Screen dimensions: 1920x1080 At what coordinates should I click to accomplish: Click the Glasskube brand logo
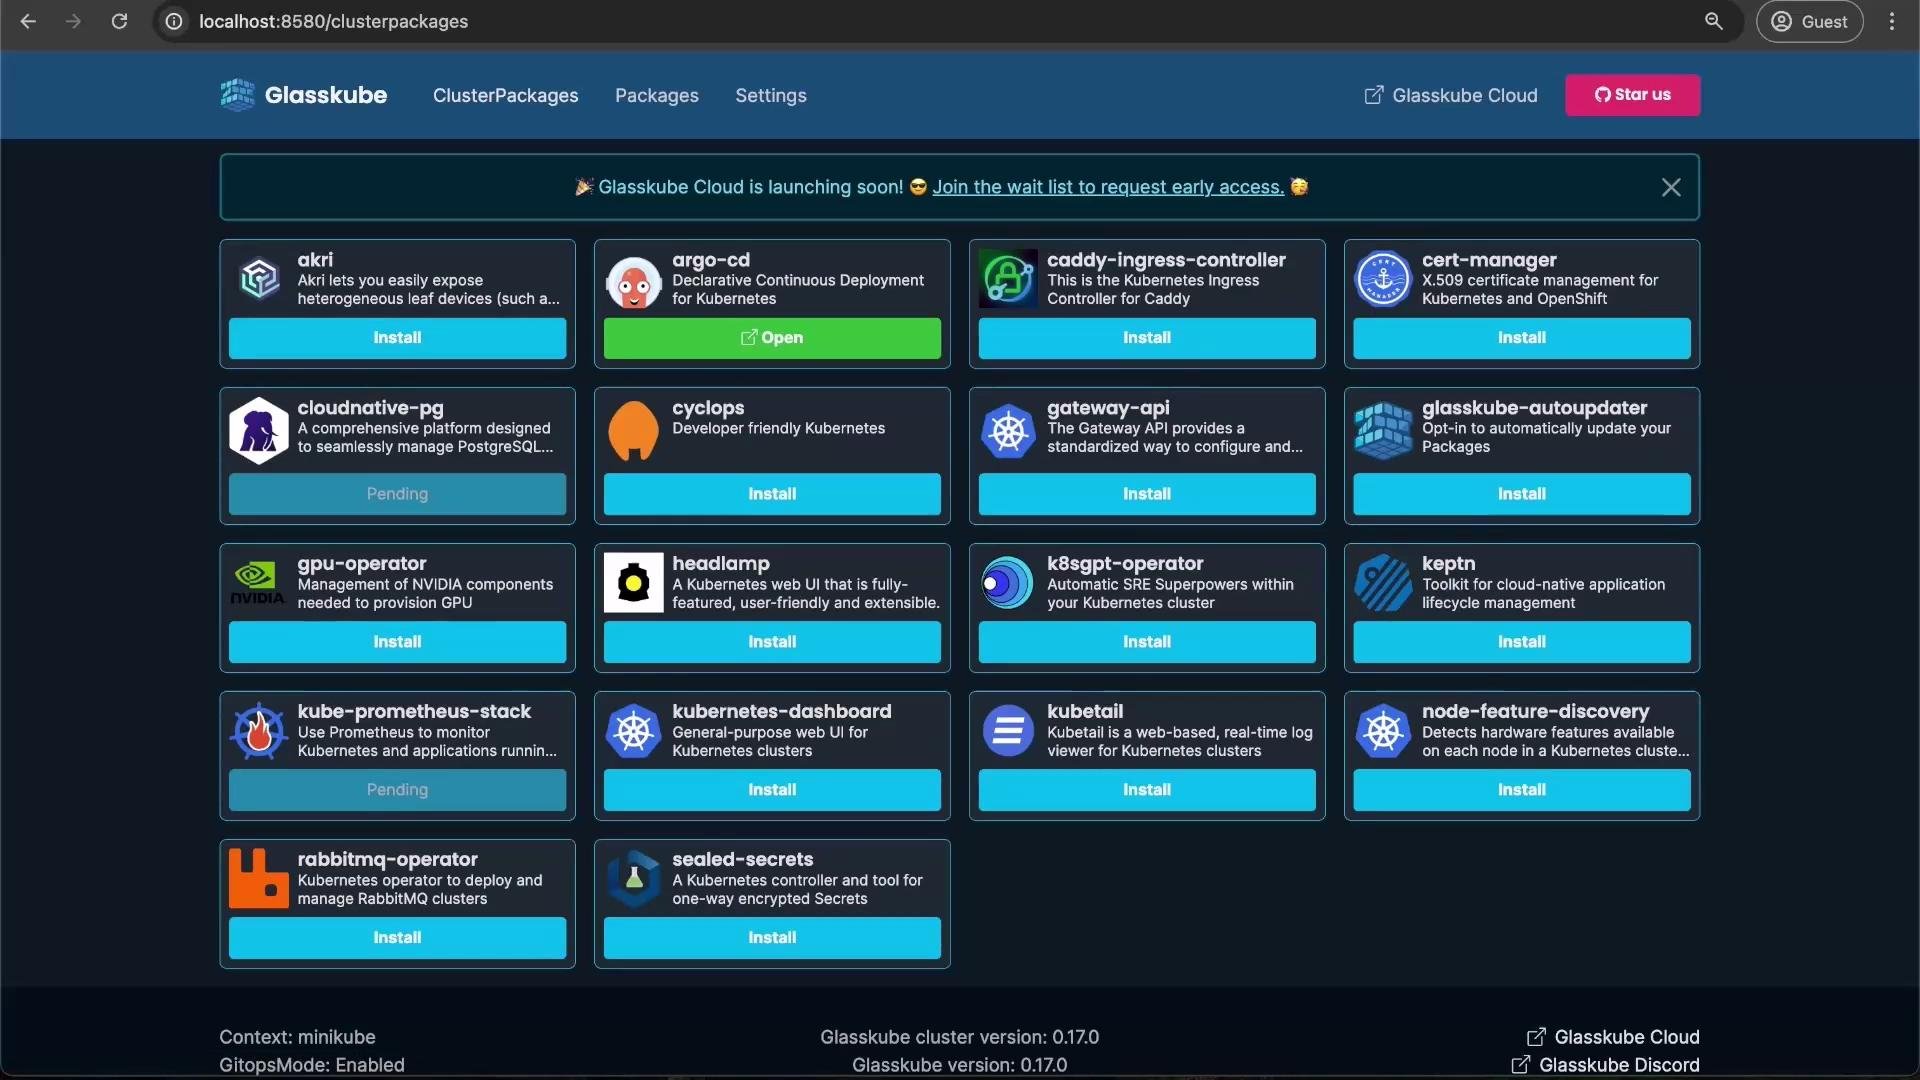click(237, 95)
